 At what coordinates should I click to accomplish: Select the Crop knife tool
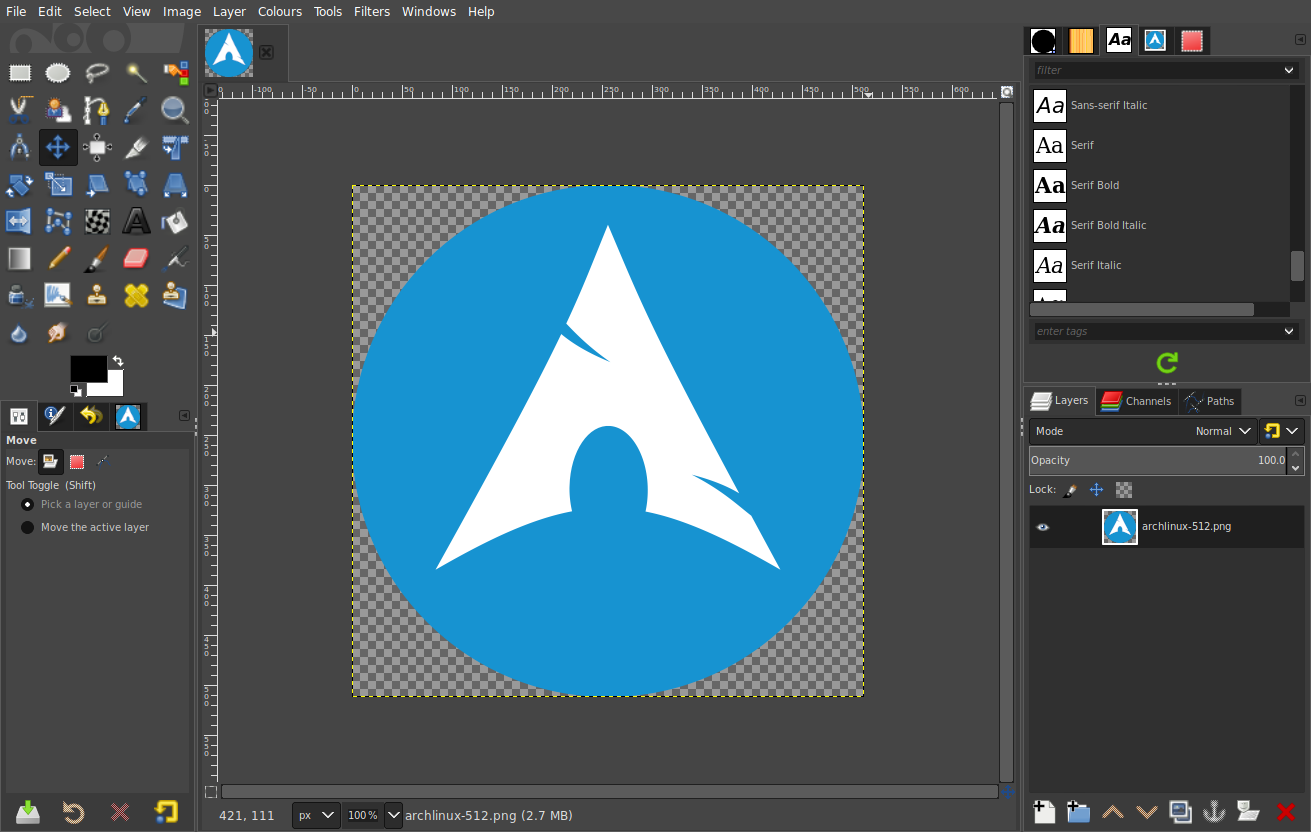click(x=136, y=147)
